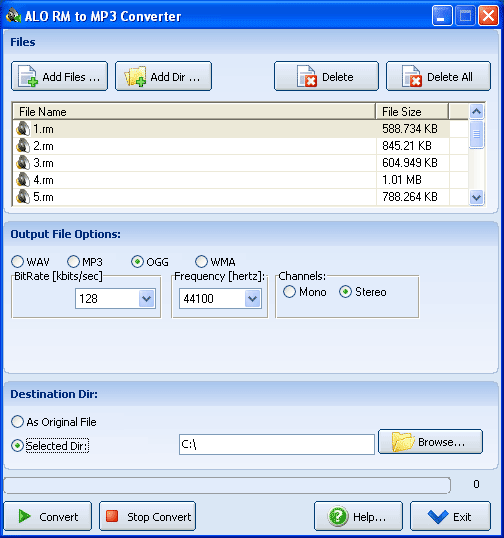Viewport: 504px width, 538px height.
Task: Click the file list scroll up arrow
Action: click(x=477, y=111)
